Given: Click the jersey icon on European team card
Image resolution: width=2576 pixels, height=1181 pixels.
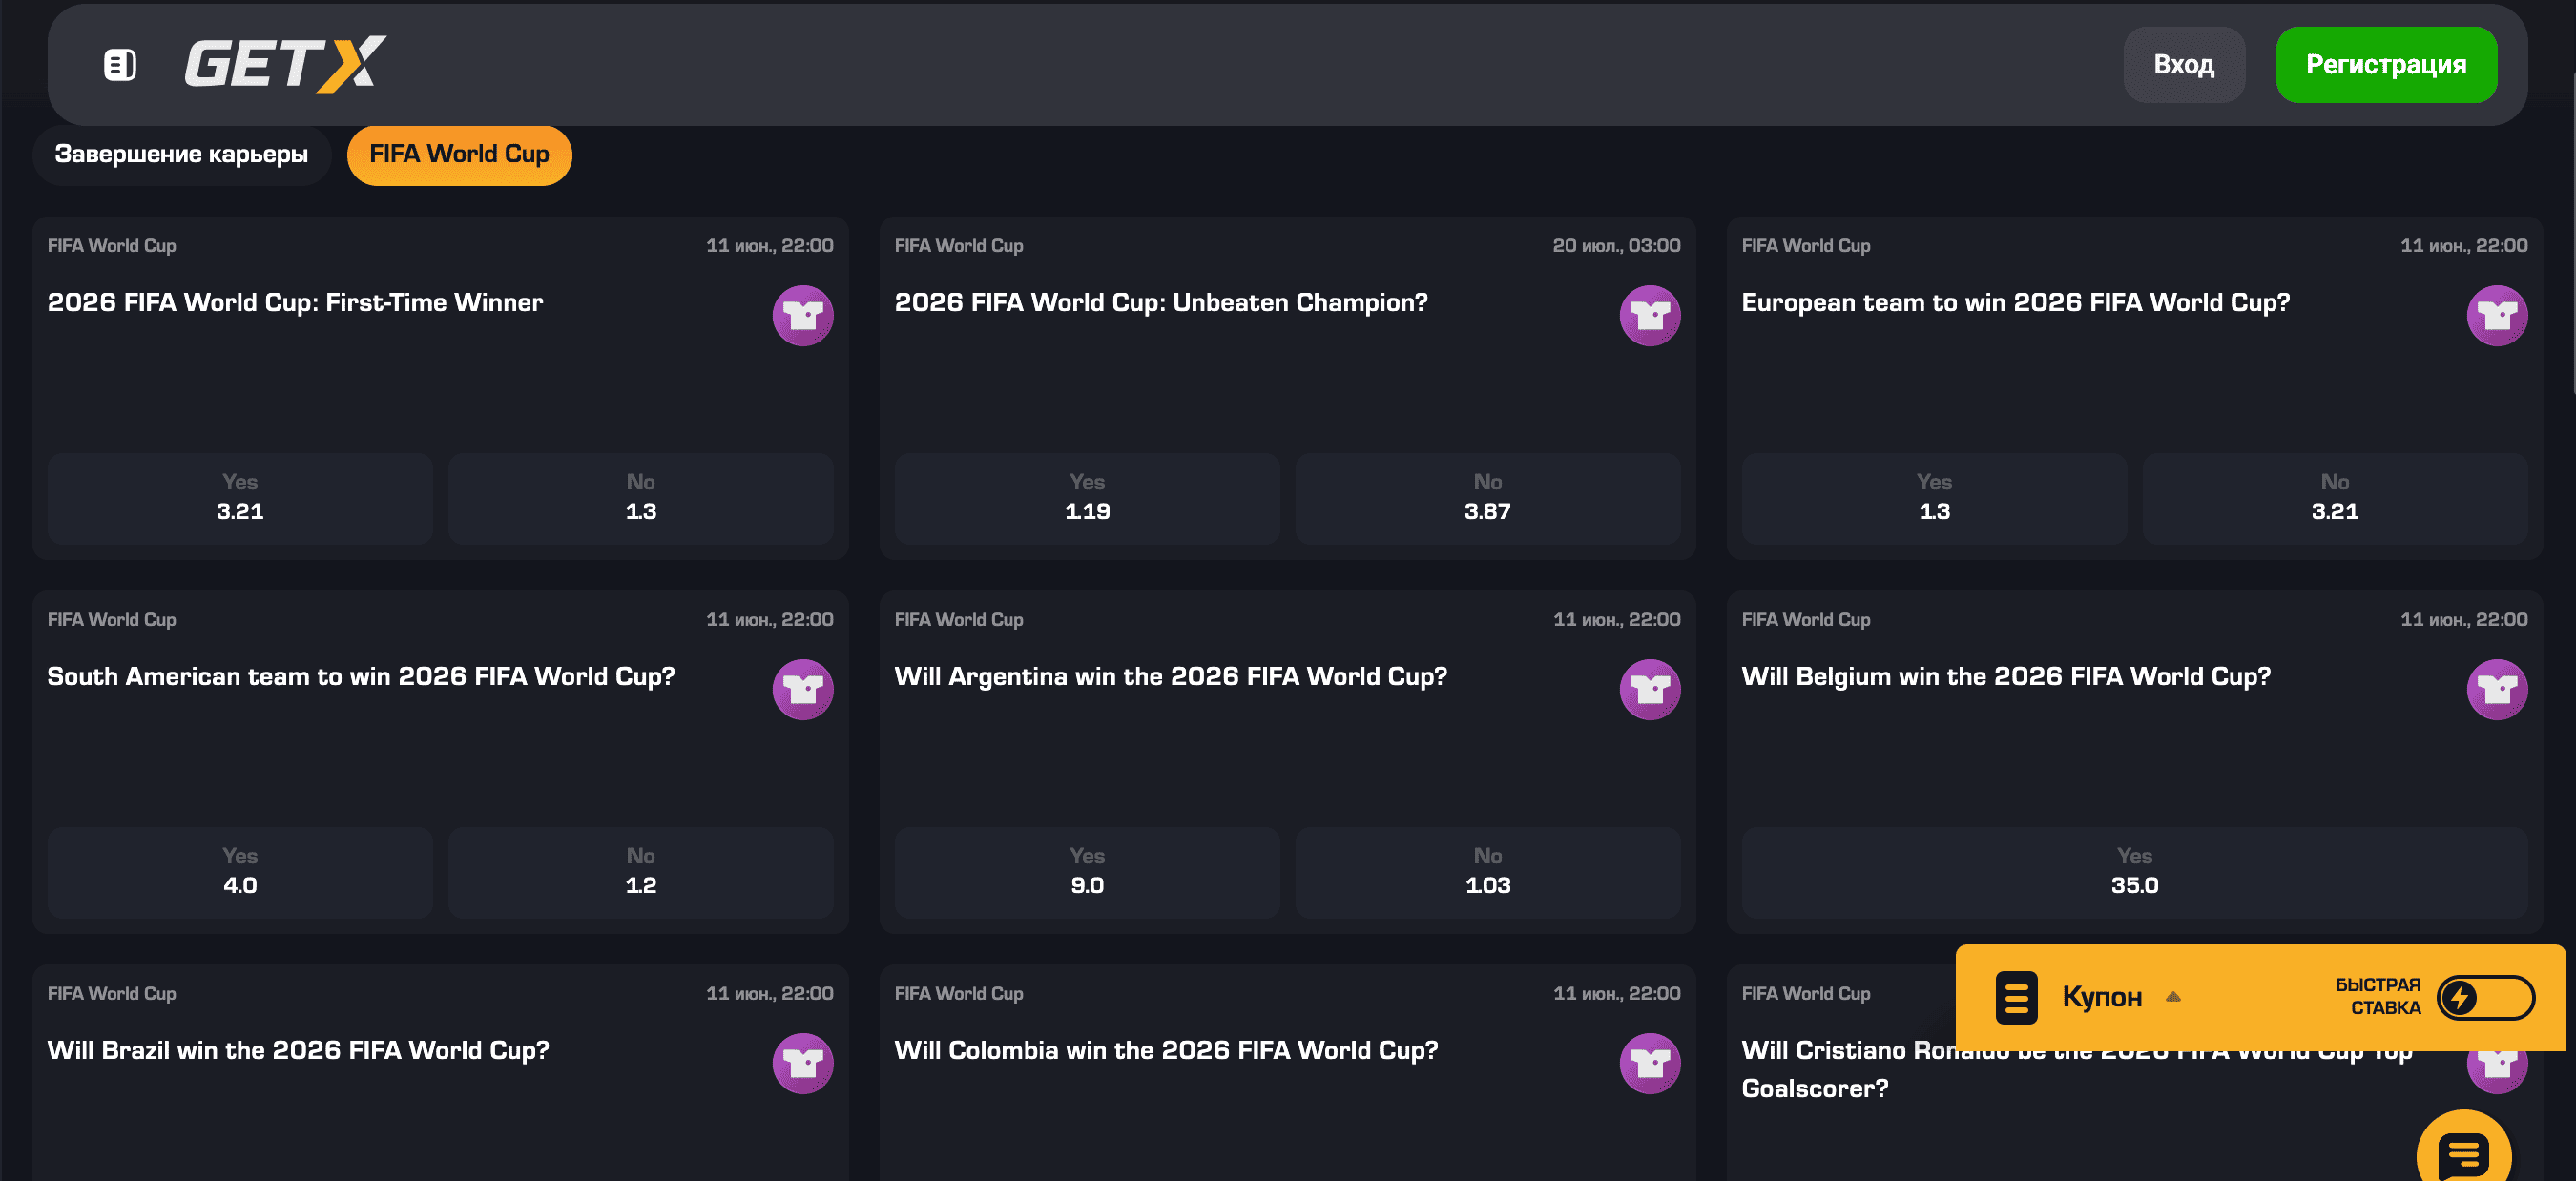Looking at the screenshot, I should 2496,316.
